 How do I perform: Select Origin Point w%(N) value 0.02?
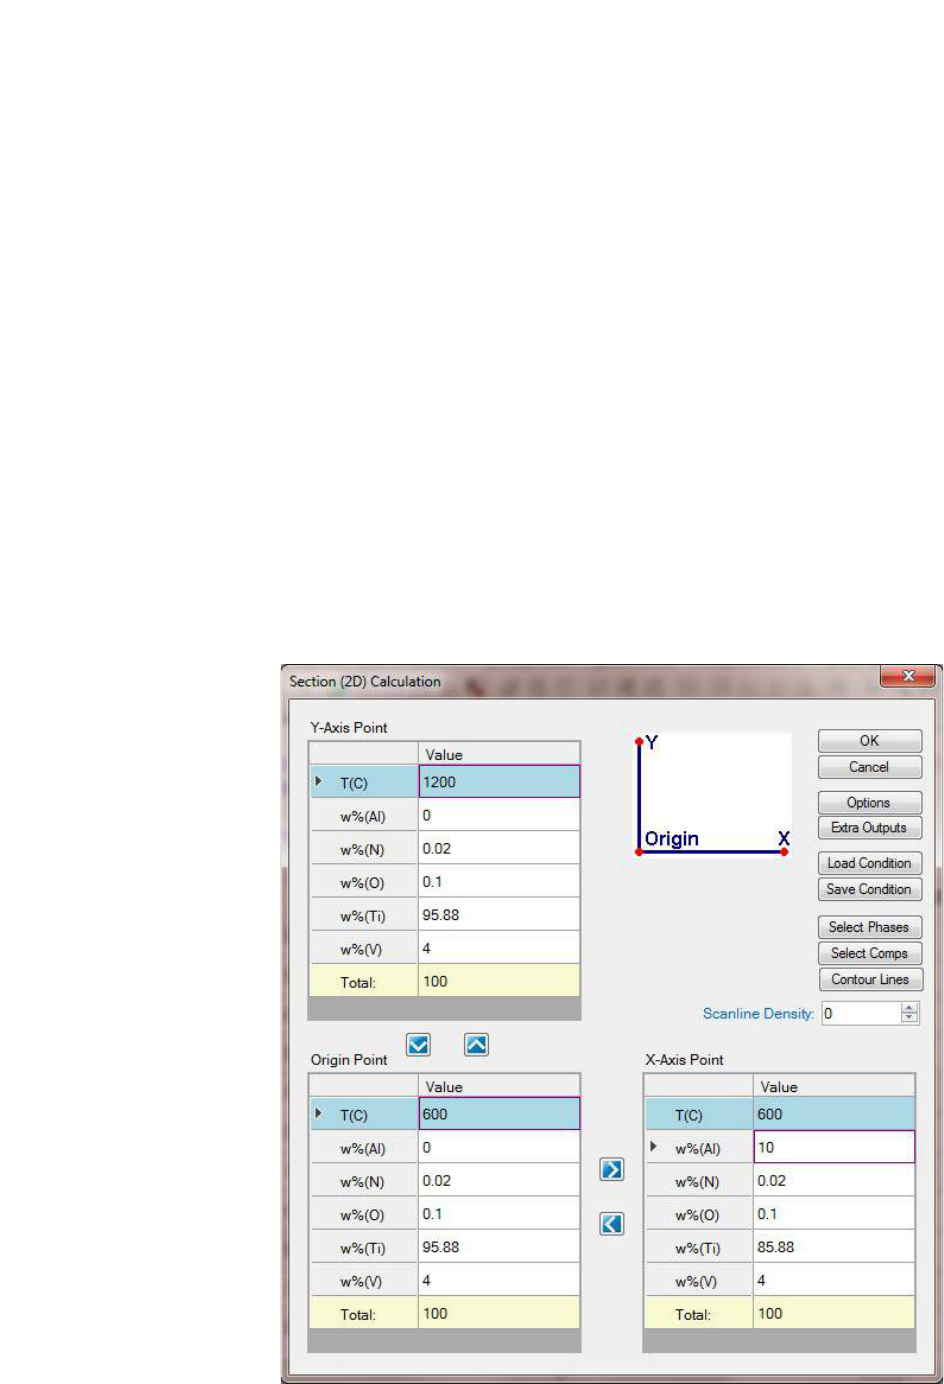499,1180
